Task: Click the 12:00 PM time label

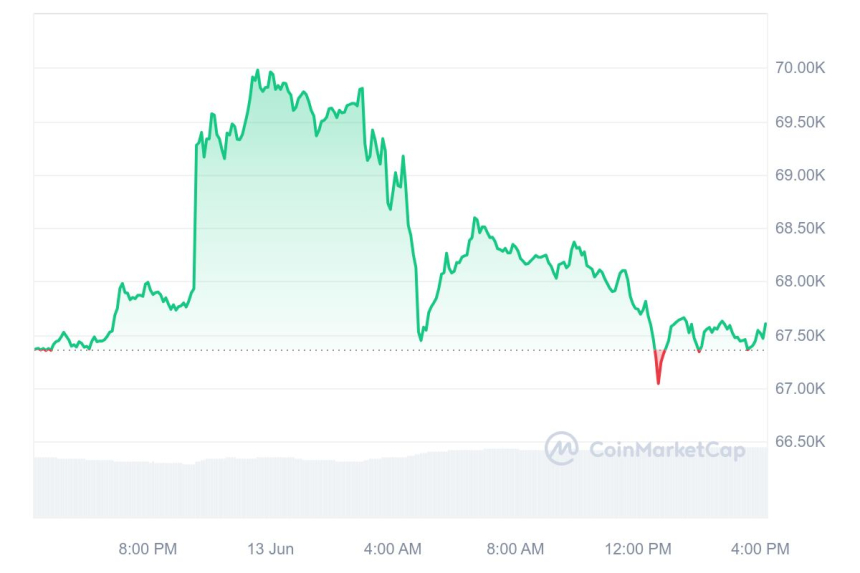Action: (x=640, y=549)
